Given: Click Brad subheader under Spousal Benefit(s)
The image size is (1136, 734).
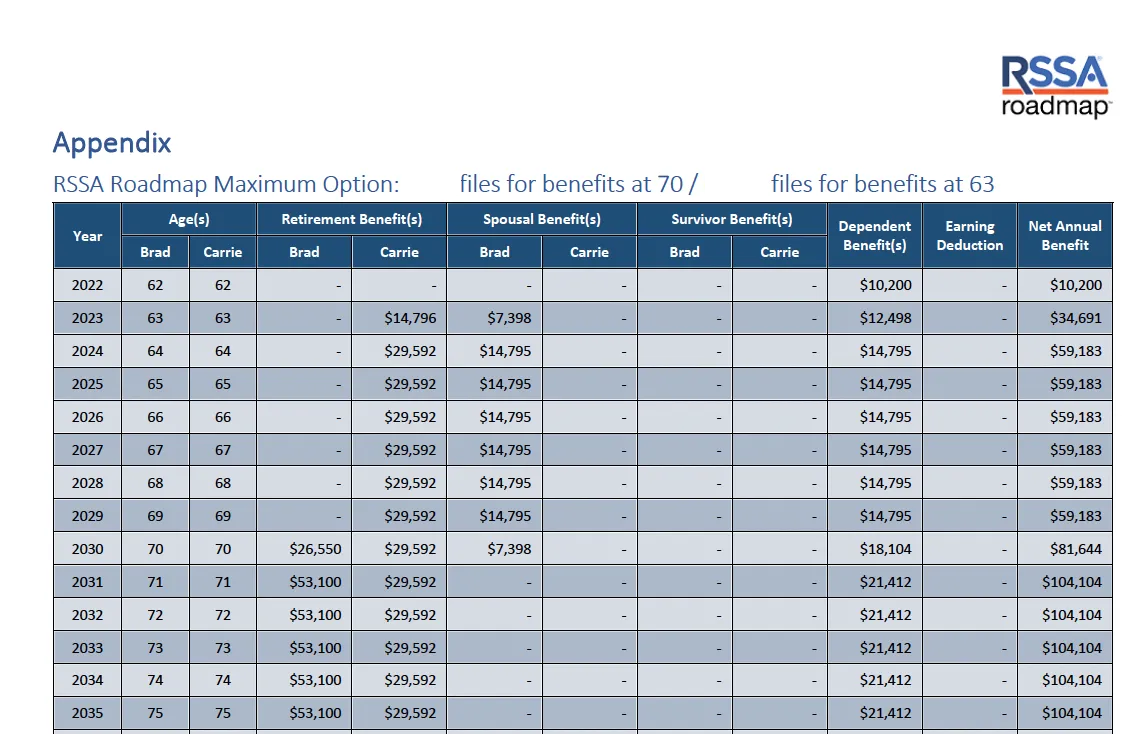Looking at the screenshot, I should coord(494,252).
